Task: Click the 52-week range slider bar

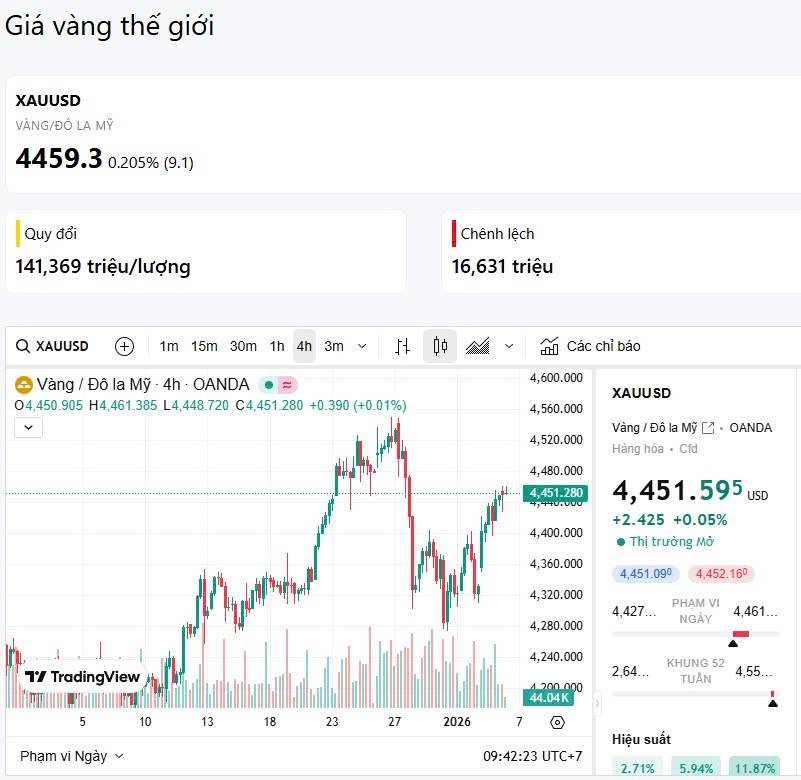Action: (x=695, y=693)
